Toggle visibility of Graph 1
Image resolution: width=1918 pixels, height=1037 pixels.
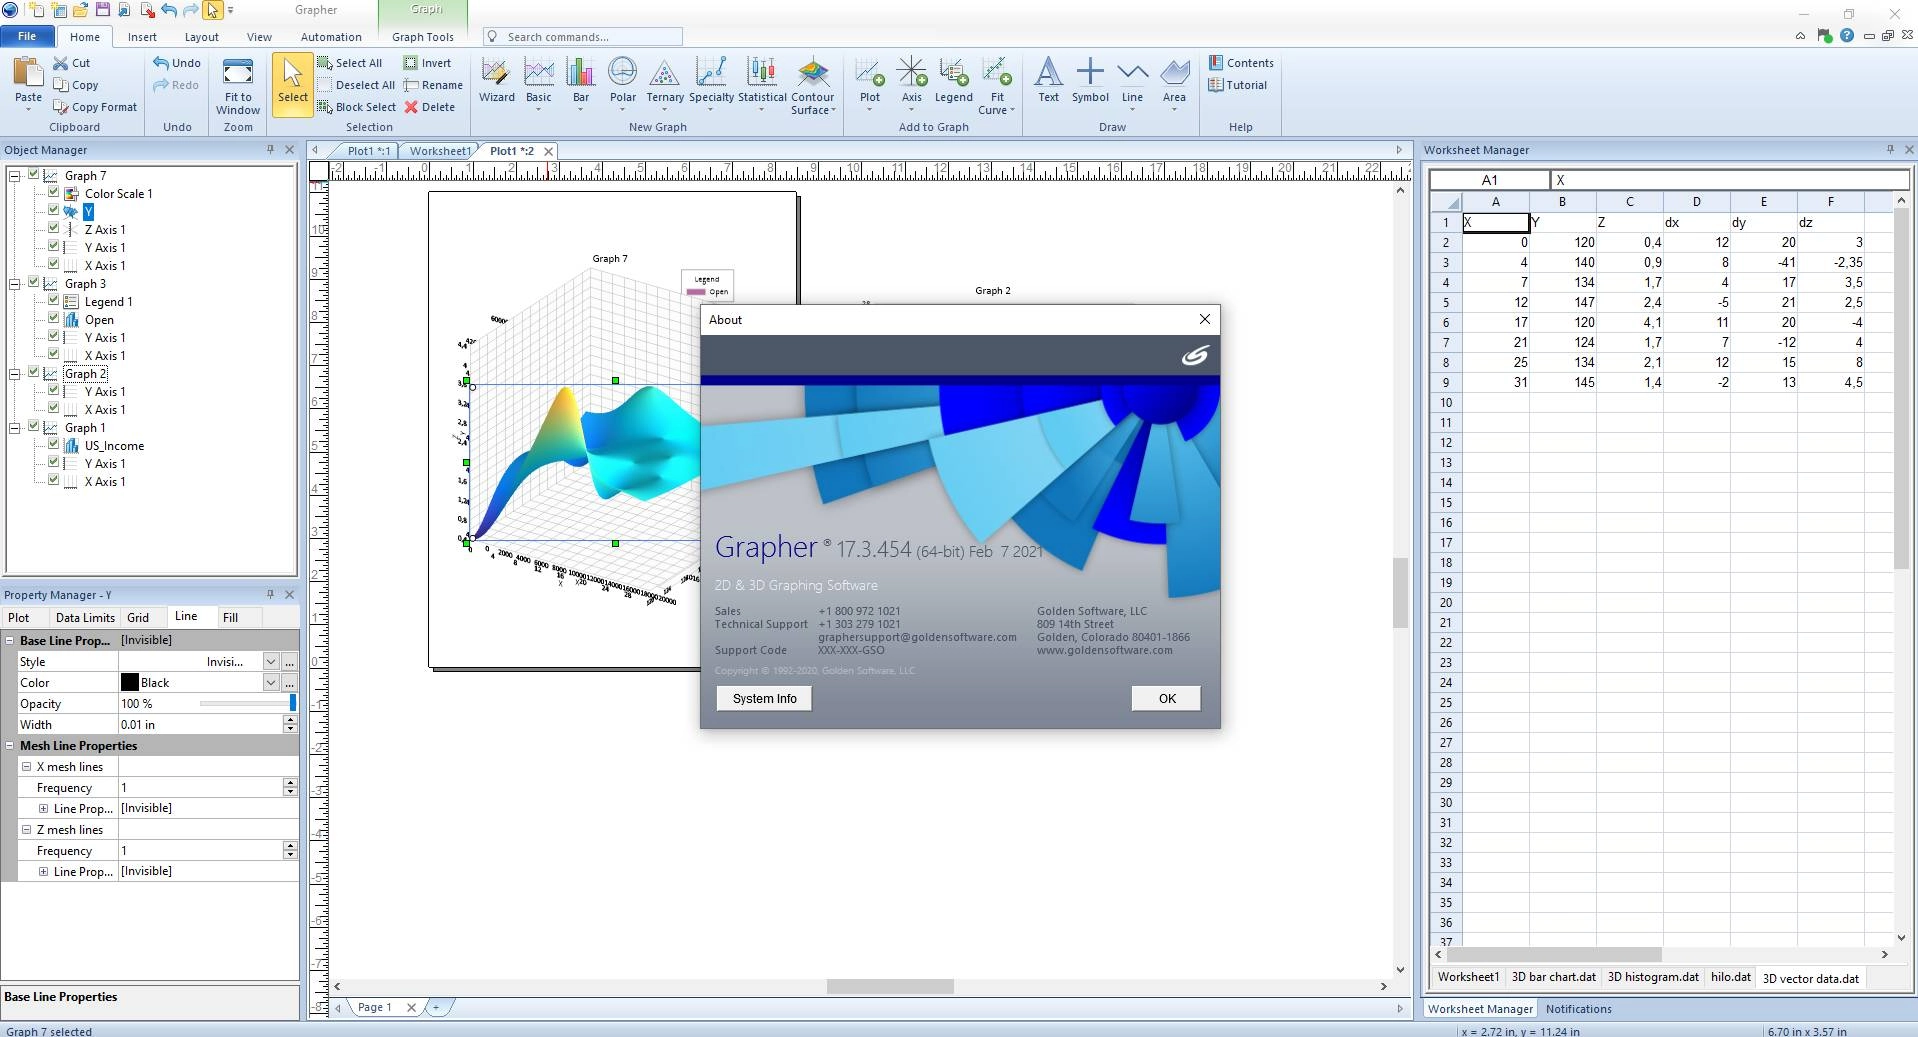click(34, 427)
